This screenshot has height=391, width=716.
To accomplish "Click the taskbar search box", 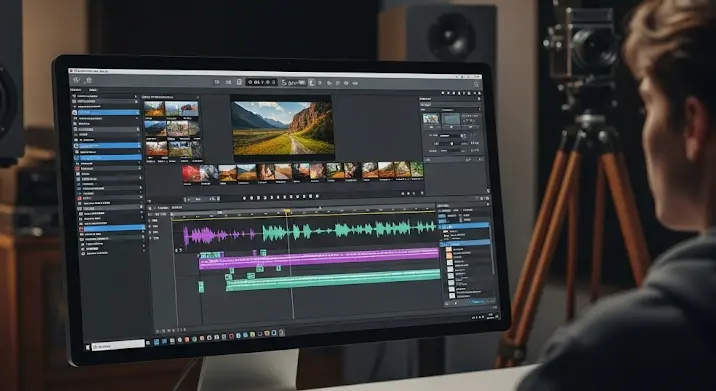I will tap(118, 345).
